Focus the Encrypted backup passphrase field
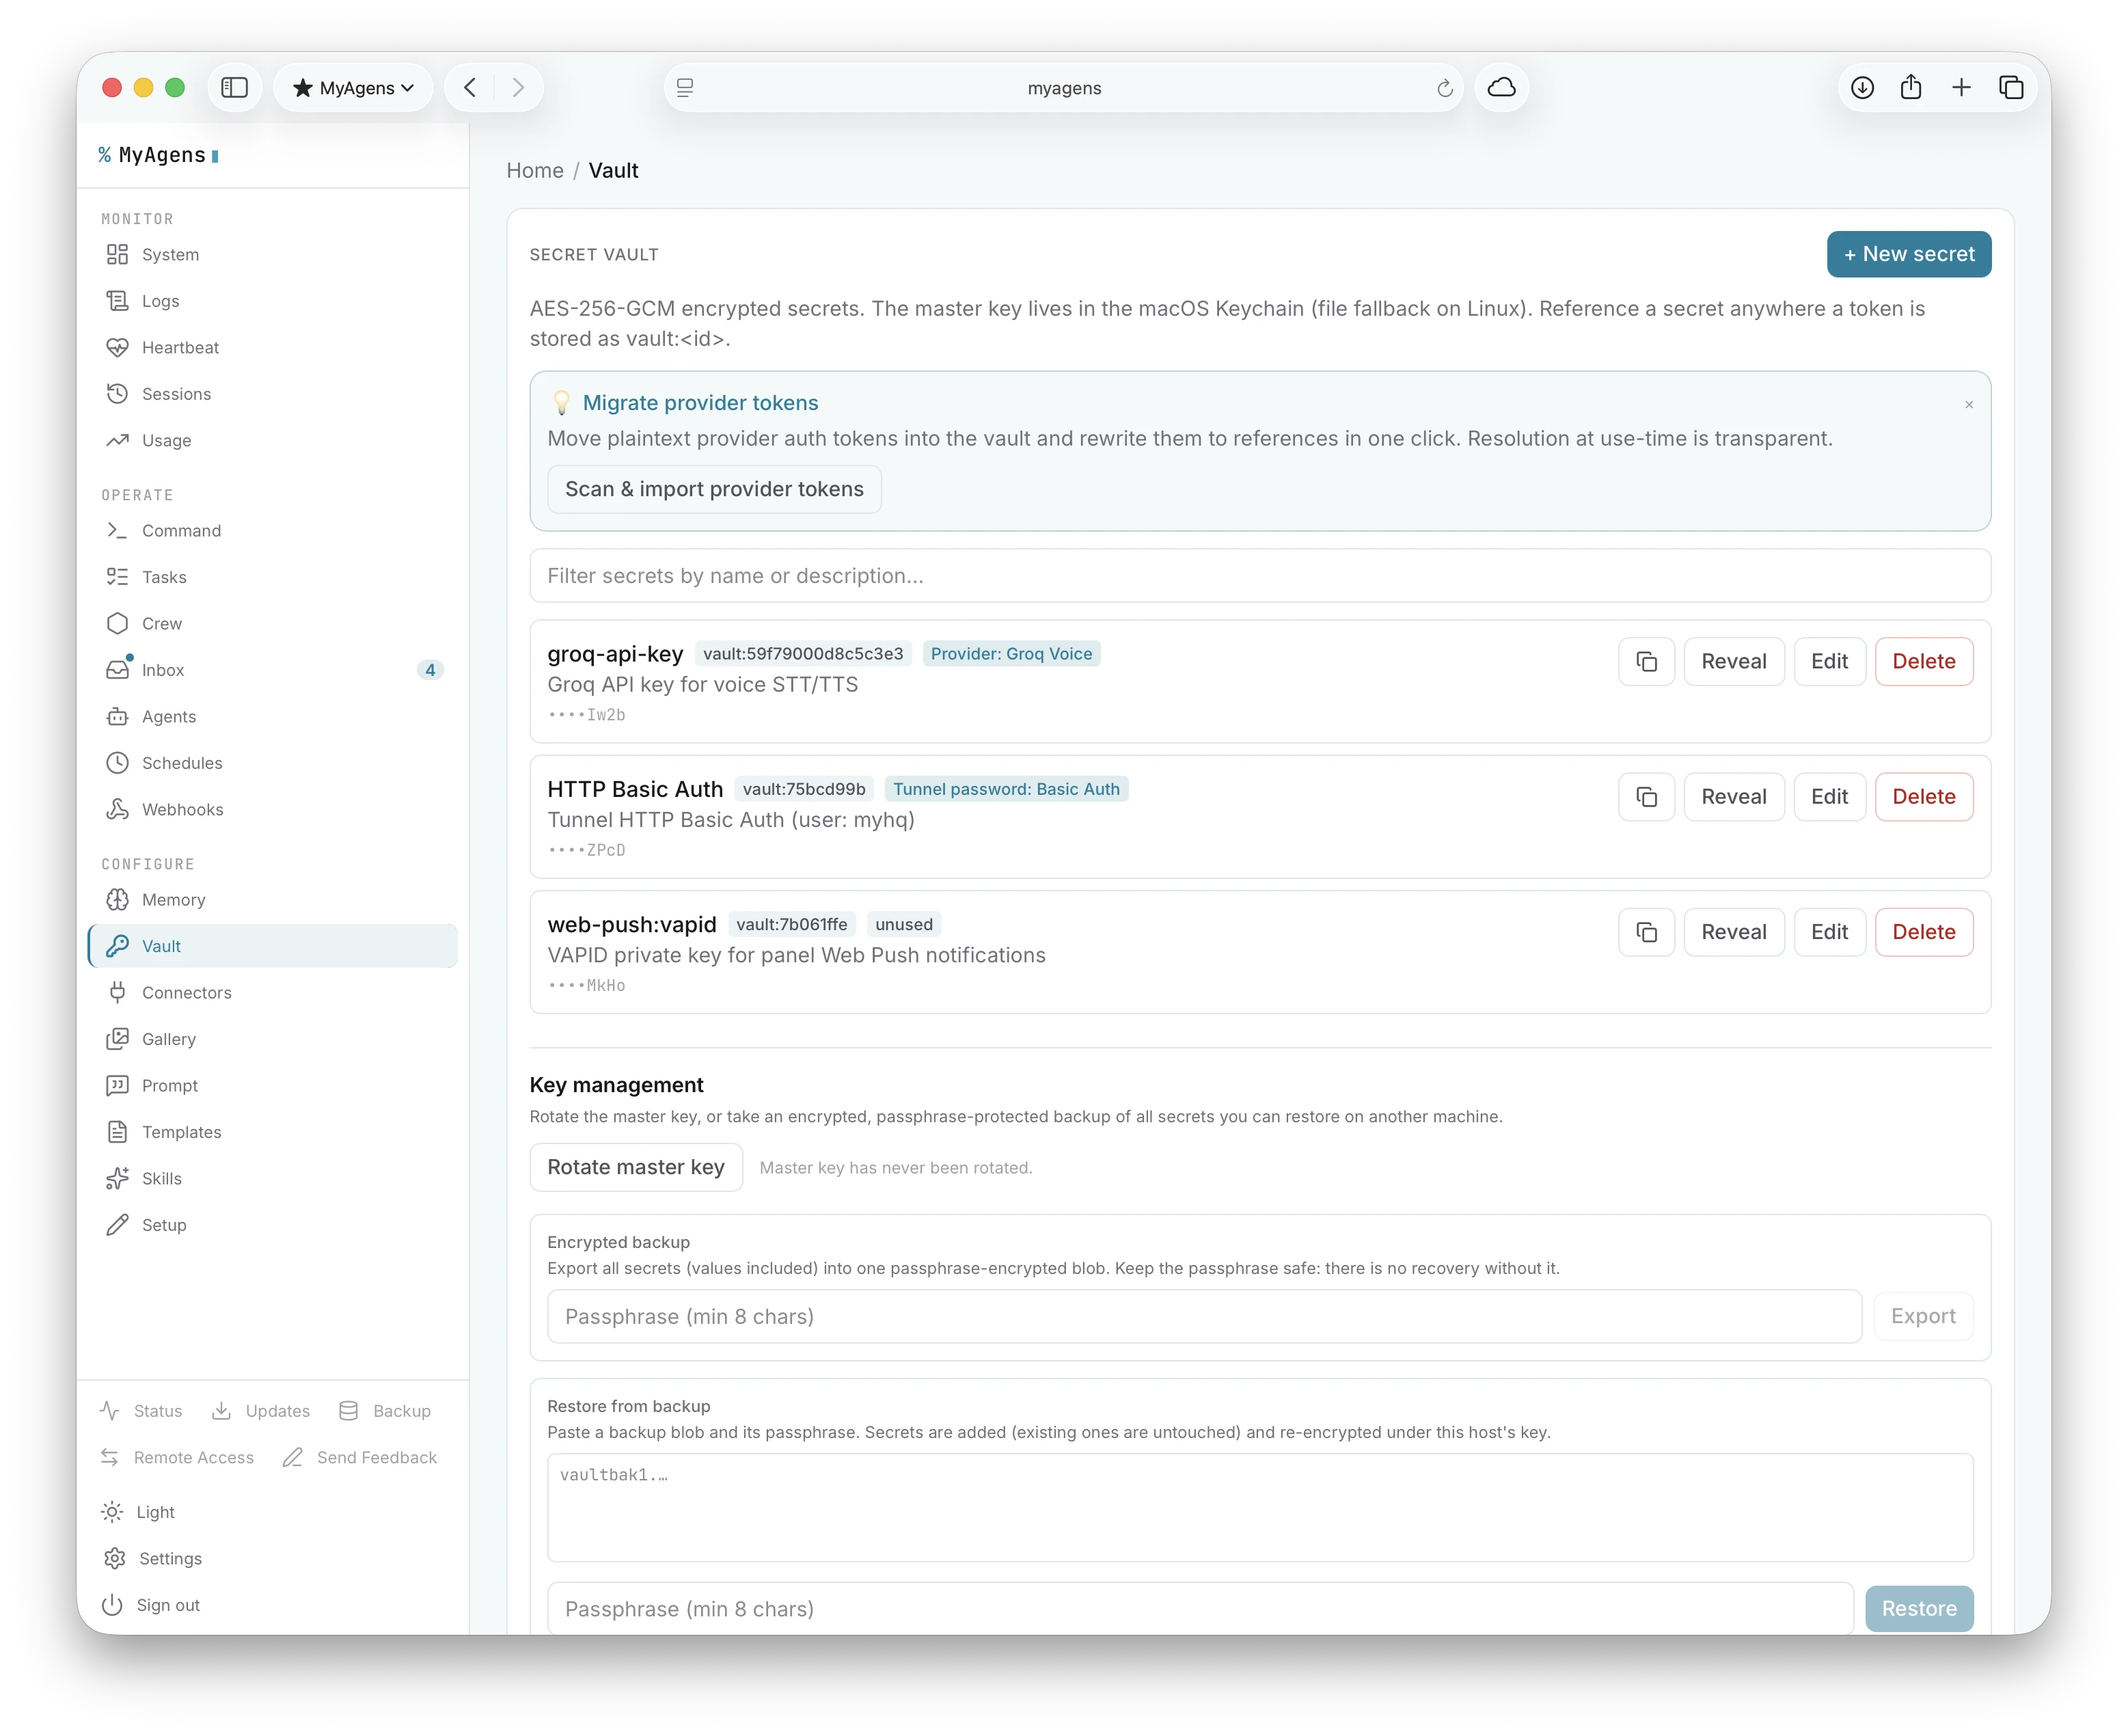Image resolution: width=2128 pixels, height=1736 pixels. coord(1204,1316)
